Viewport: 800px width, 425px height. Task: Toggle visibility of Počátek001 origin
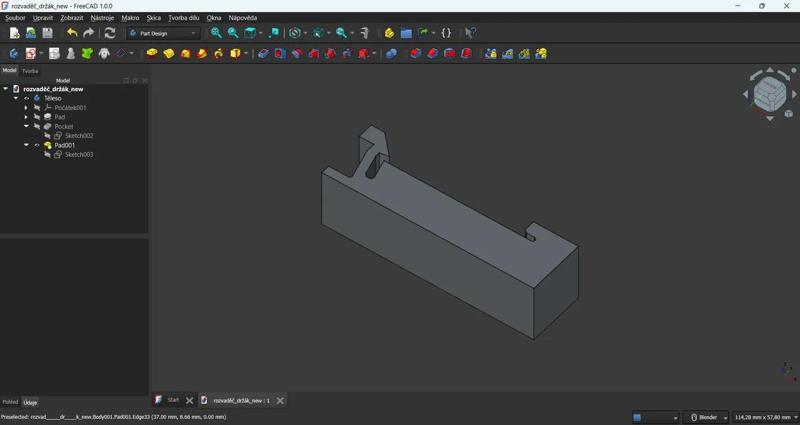click(37, 108)
